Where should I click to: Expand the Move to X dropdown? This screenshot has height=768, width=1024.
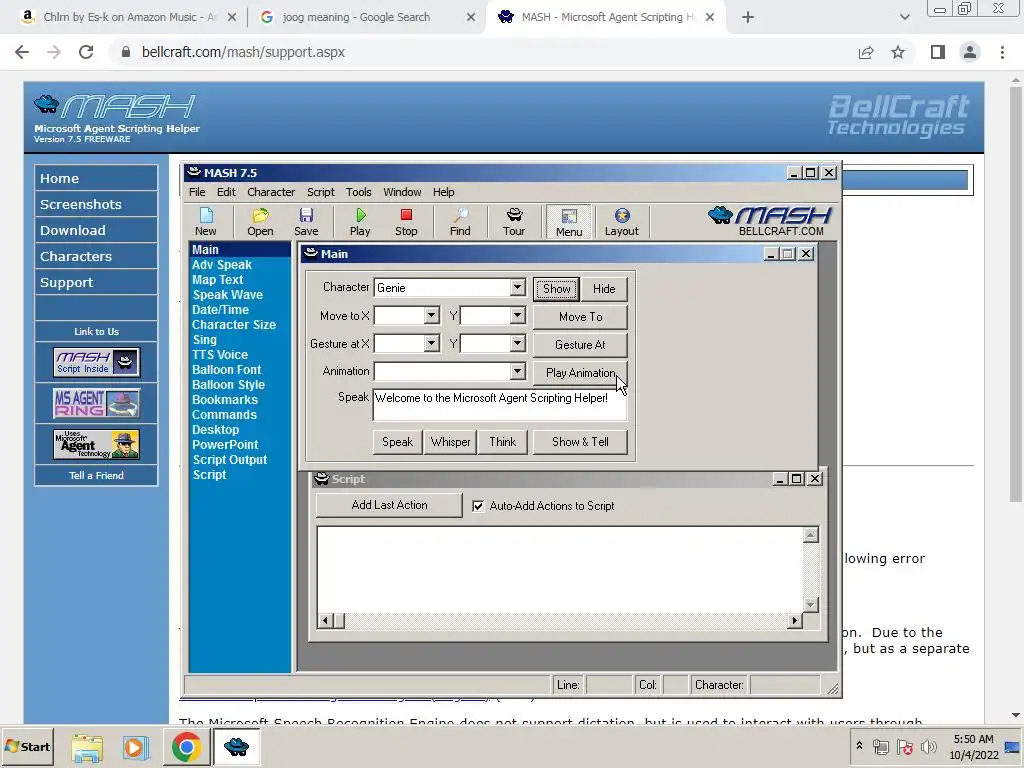point(431,315)
